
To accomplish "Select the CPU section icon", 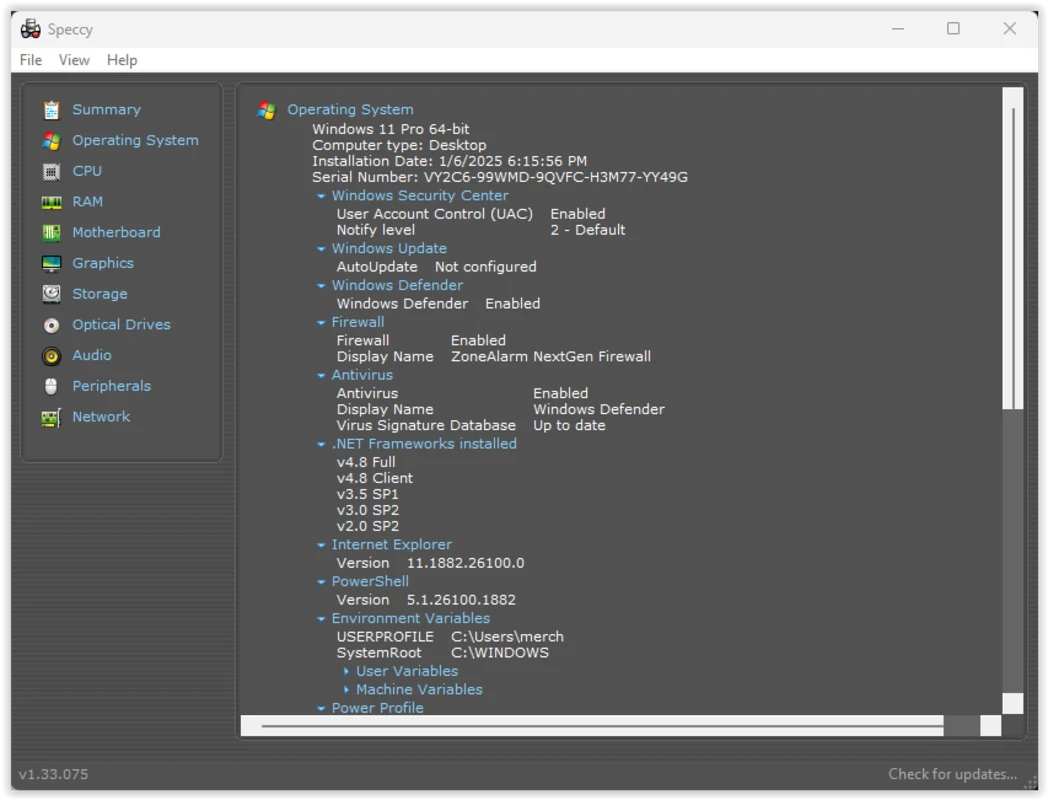I will pos(52,170).
